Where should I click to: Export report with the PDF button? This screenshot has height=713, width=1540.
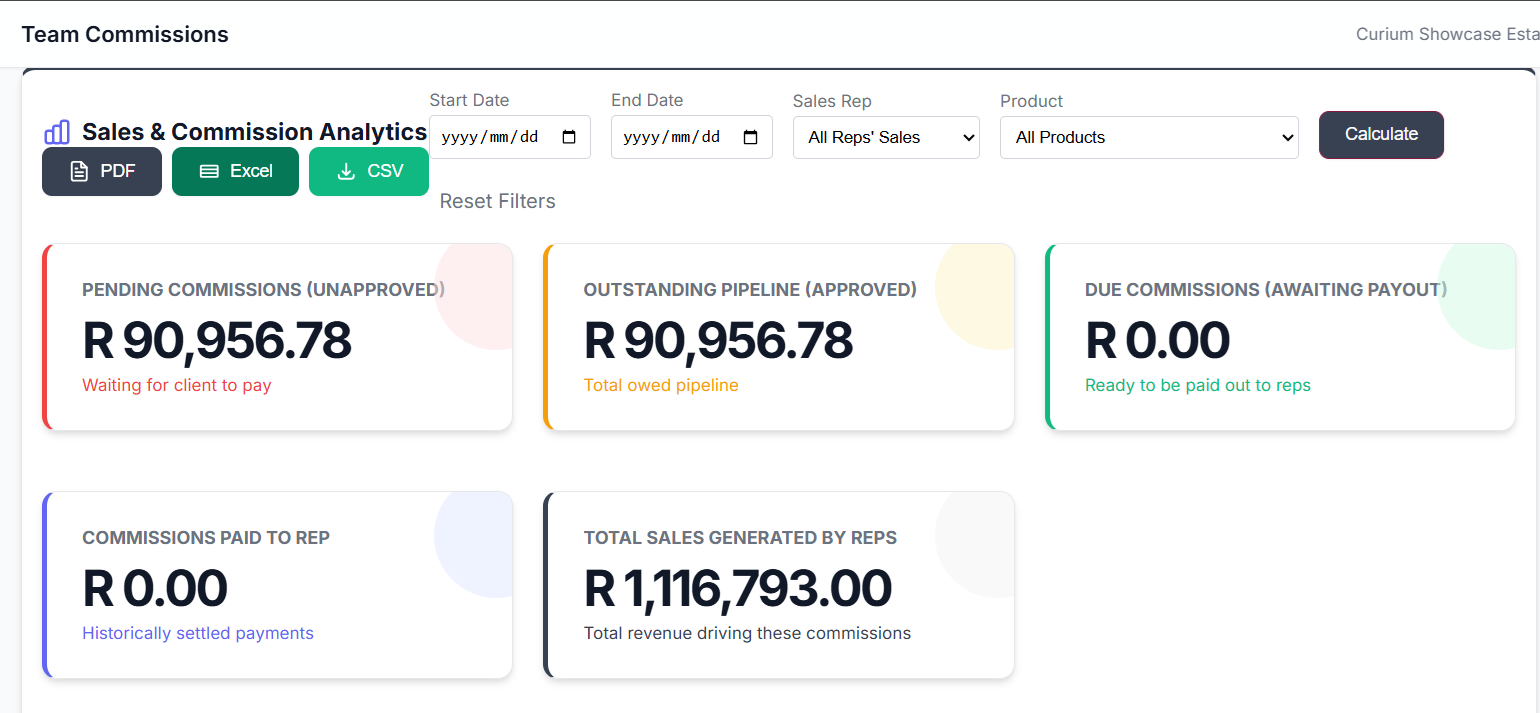[102, 171]
